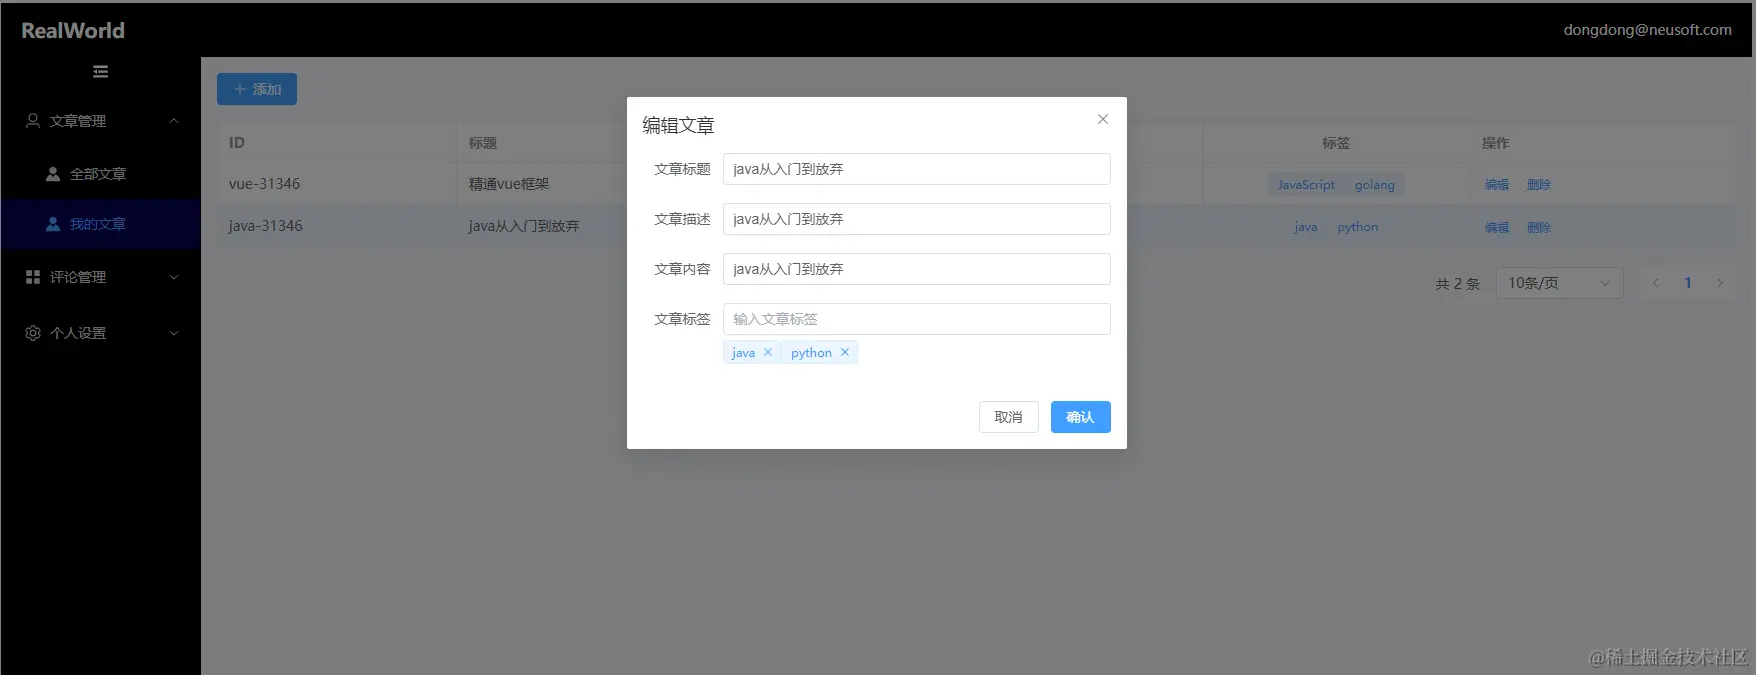
Task: Remove the java tag via its X
Action: click(x=768, y=352)
